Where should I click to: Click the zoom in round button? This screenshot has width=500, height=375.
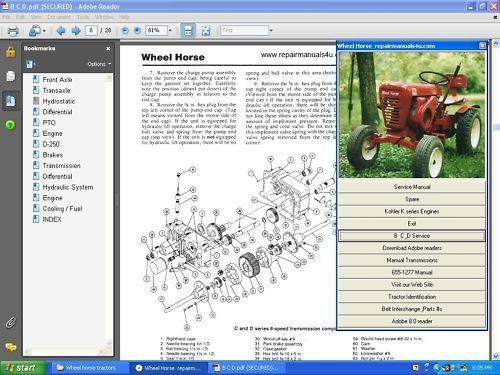pyautogui.click(x=137, y=31)
